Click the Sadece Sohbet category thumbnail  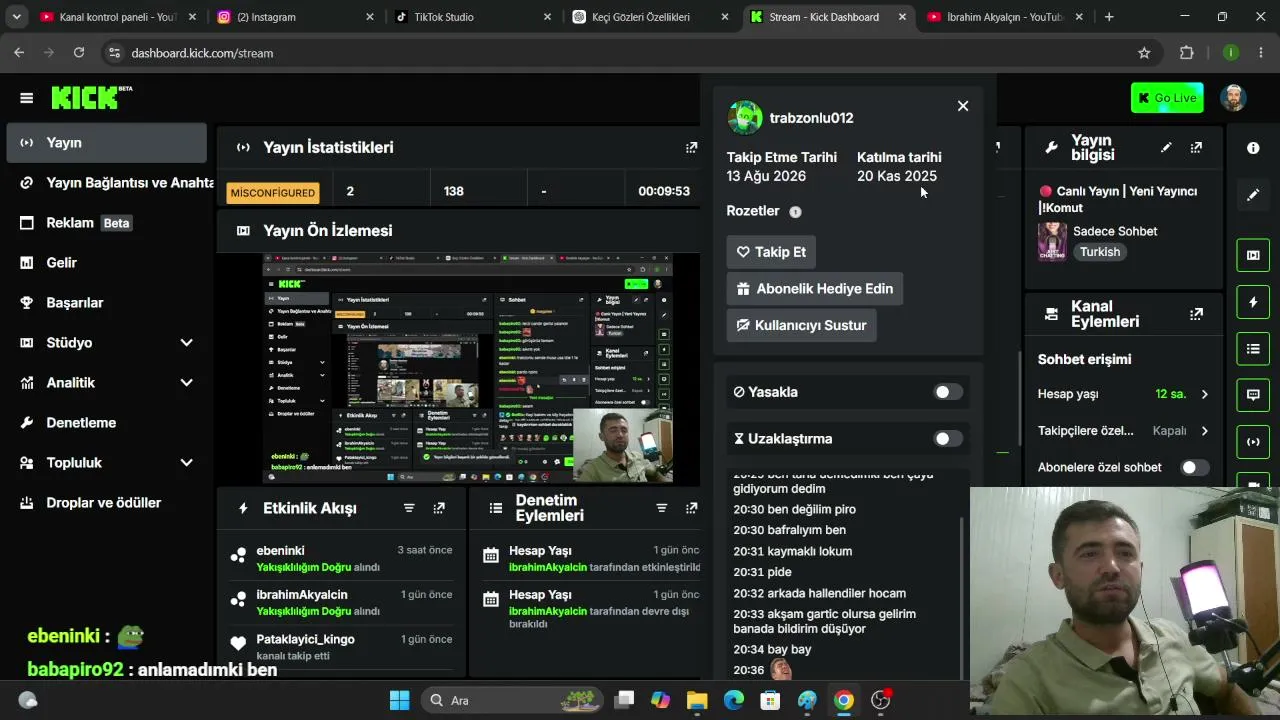[1052, 241]
